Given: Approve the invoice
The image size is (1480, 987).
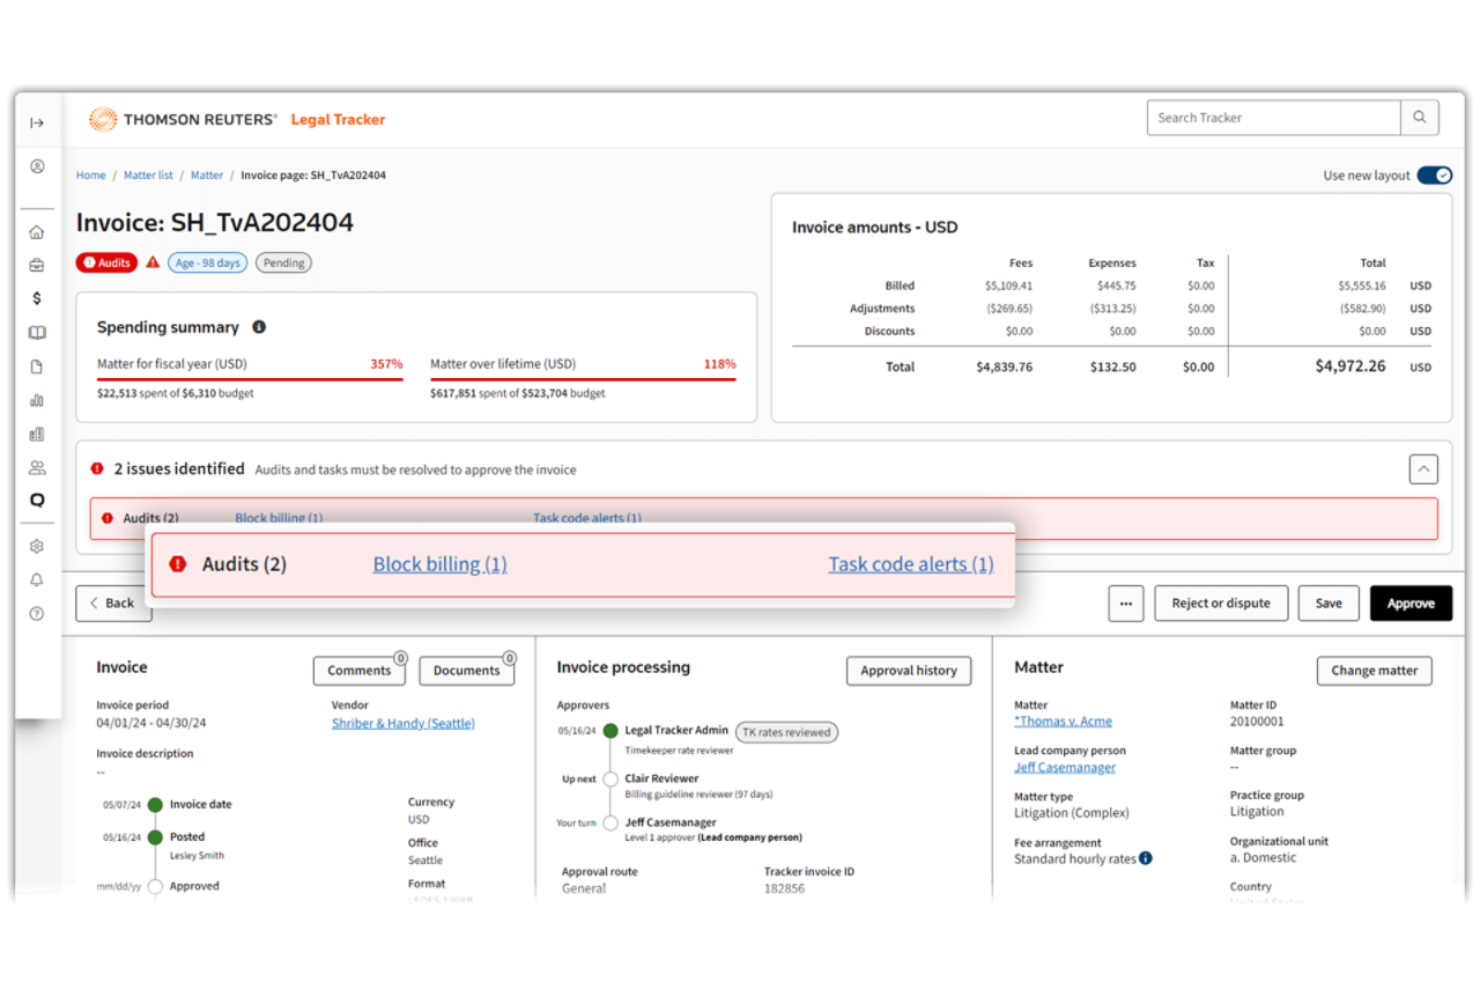Looking at the screenshot, I should pos(1411,603).
